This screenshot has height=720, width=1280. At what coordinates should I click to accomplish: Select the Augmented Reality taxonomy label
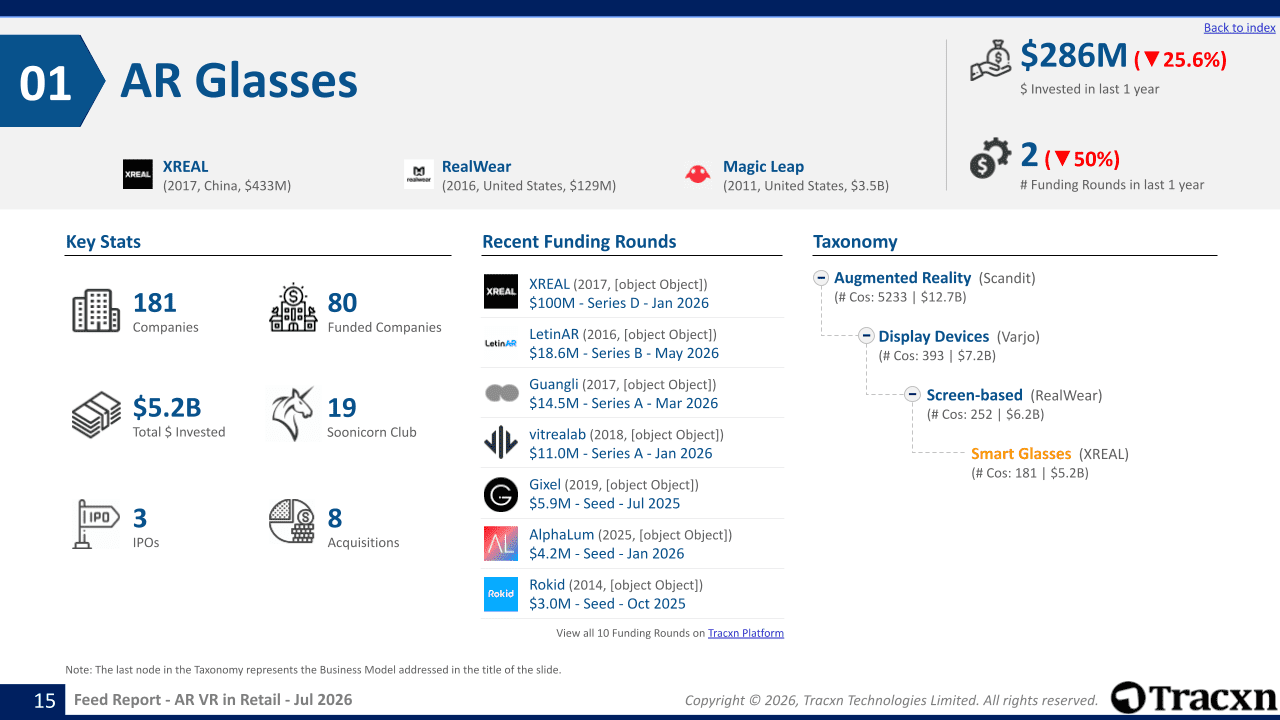click(x=903, y=278)
